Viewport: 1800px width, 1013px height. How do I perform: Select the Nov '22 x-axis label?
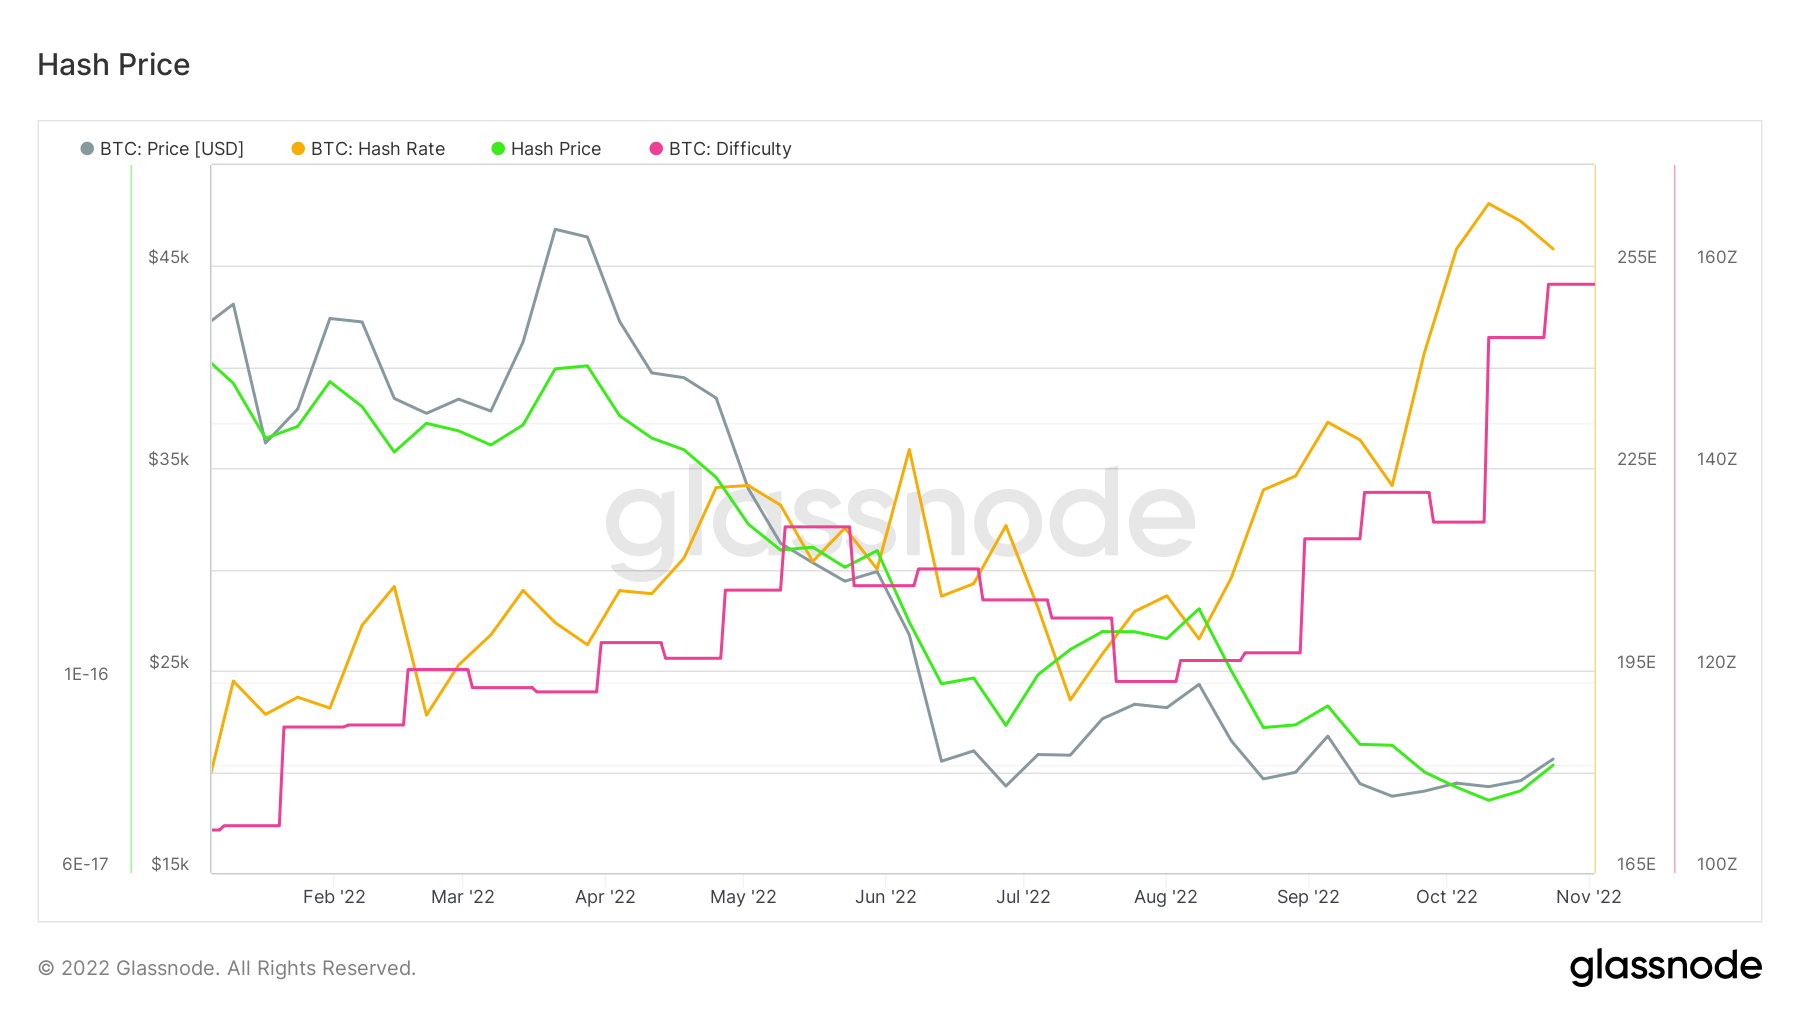[1588, 897]
